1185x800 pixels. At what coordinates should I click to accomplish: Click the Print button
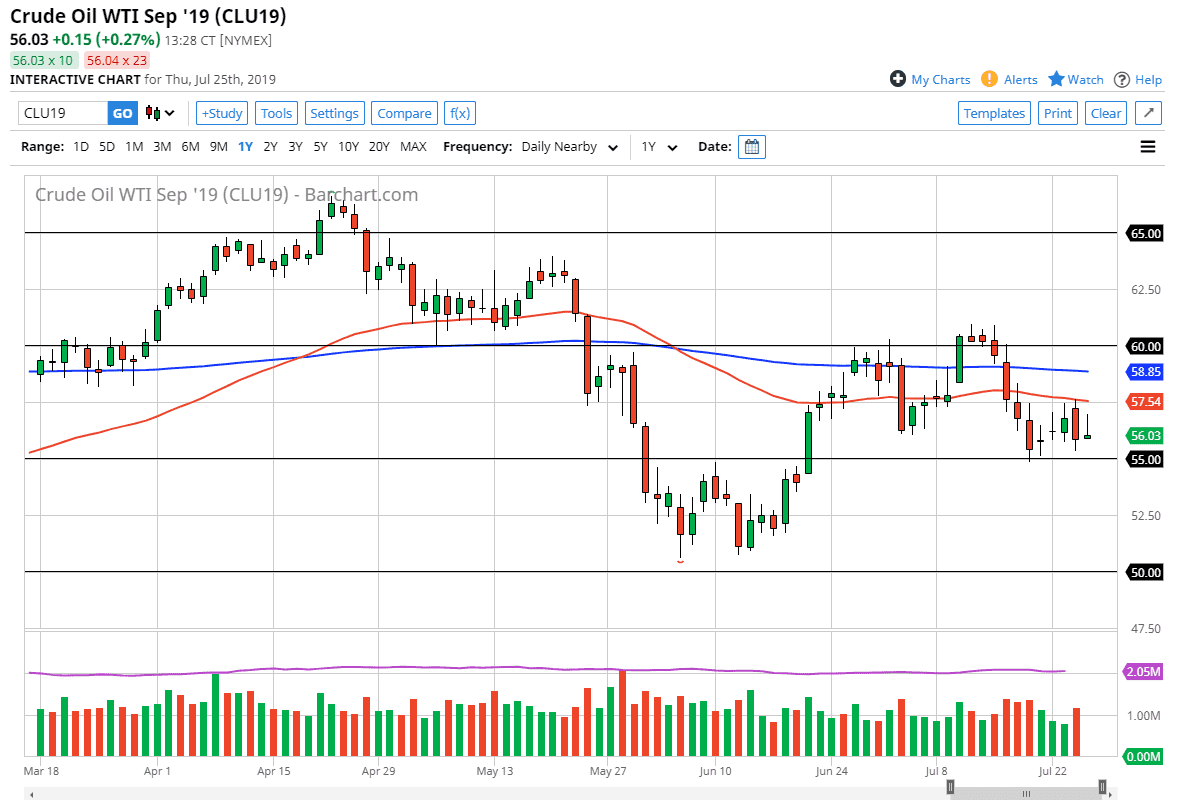pos(1057,113)
